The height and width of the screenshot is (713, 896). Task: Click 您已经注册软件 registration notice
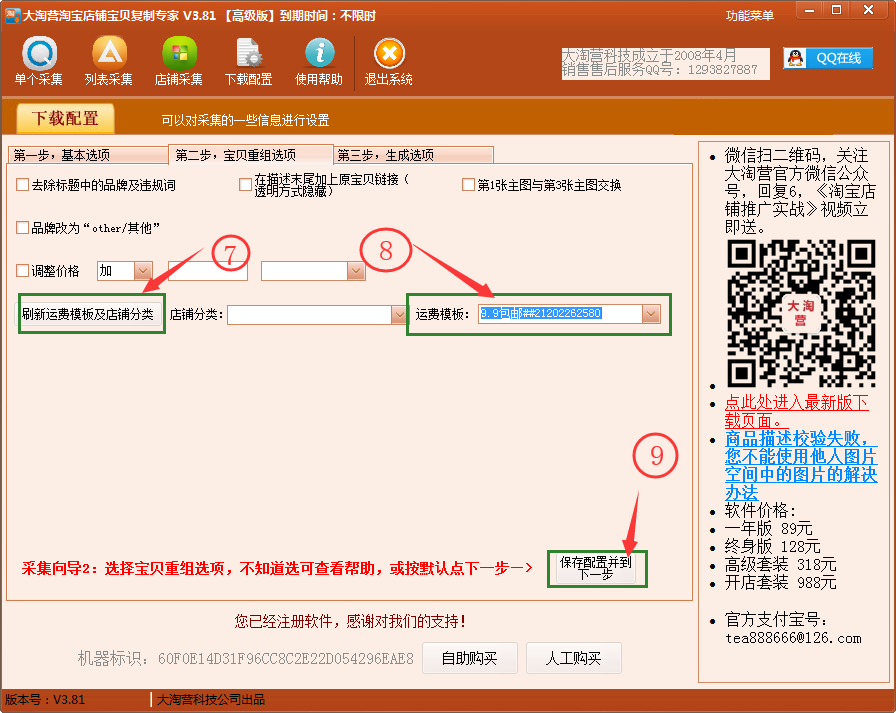click(350, 621)
